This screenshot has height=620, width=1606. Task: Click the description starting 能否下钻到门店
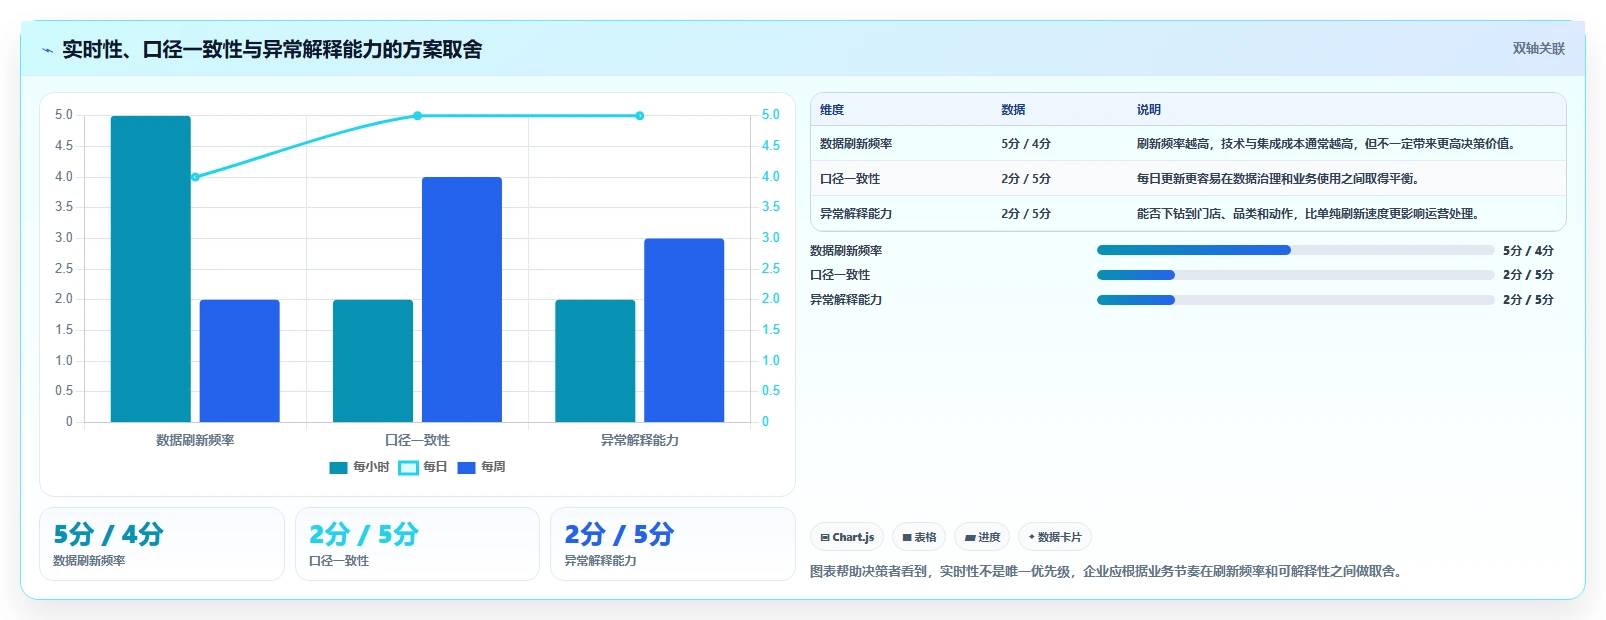pos(1309,214)
